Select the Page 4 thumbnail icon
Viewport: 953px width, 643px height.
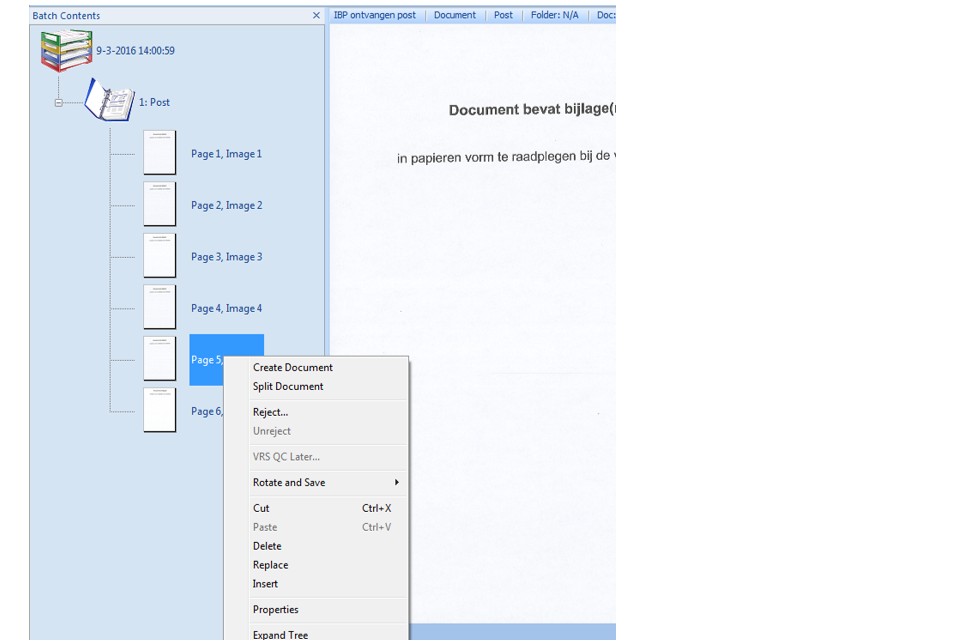click(159, 307)
